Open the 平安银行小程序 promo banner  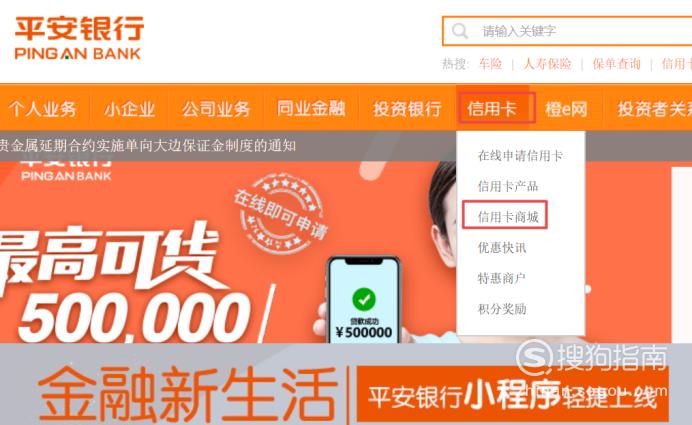[512, 394]
